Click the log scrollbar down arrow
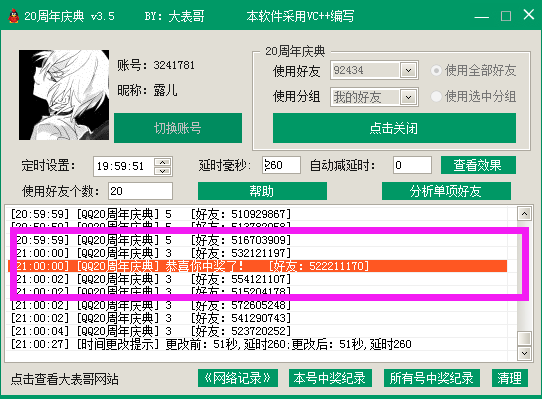The image size is (542, 399). 524,353
